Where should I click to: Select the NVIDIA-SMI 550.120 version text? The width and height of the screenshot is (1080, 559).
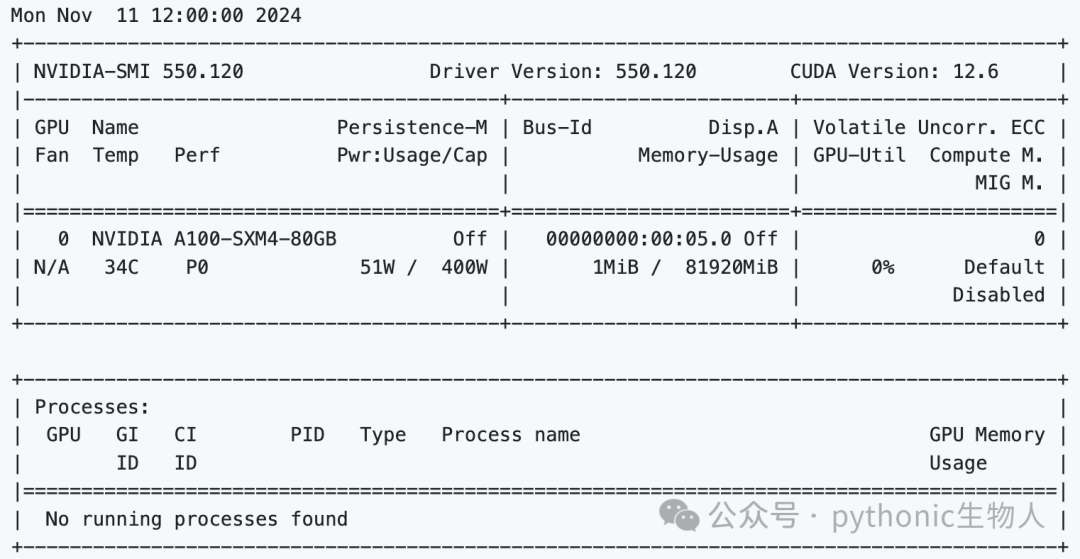point(138,72)
